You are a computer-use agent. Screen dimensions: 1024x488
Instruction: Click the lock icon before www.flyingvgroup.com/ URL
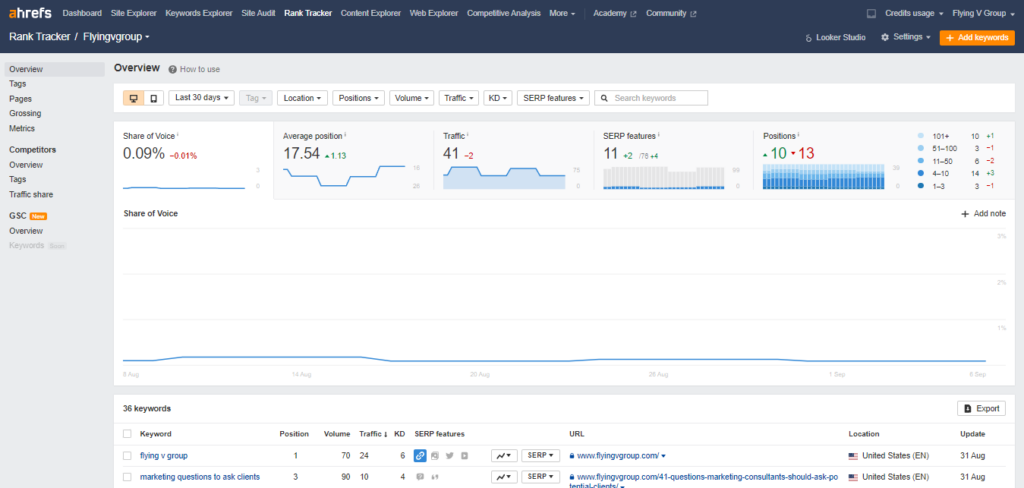pyautogui.click(x=572, y=455)
